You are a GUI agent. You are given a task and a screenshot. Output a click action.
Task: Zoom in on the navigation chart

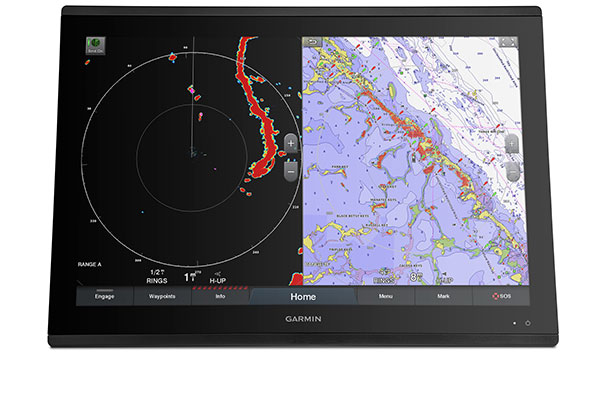[x=512, y=144]
